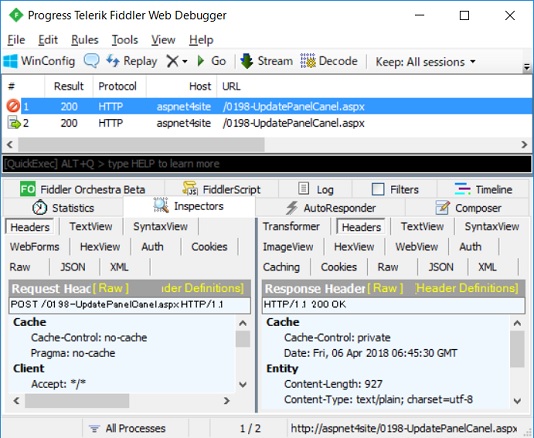This screenshot has height=438, width=534.
Task: Open the Keep: All sessions dropdown
Action: click(x=425, y=62)
